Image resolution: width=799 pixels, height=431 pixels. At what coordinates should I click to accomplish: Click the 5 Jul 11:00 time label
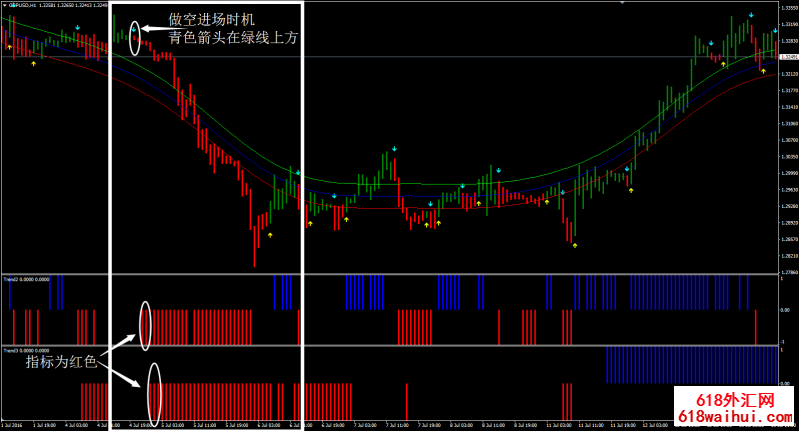coord(205,425)
